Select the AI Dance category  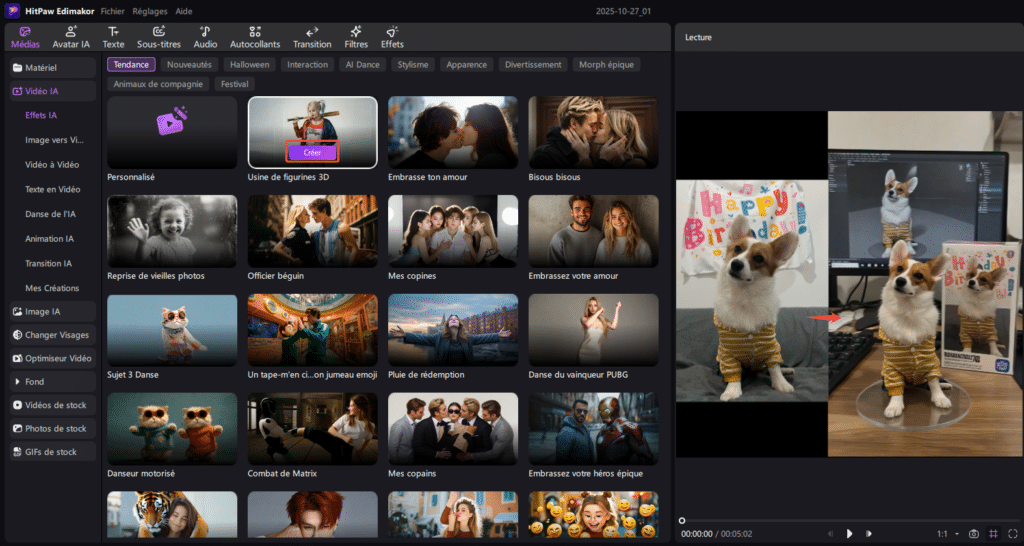pos(362,65)
